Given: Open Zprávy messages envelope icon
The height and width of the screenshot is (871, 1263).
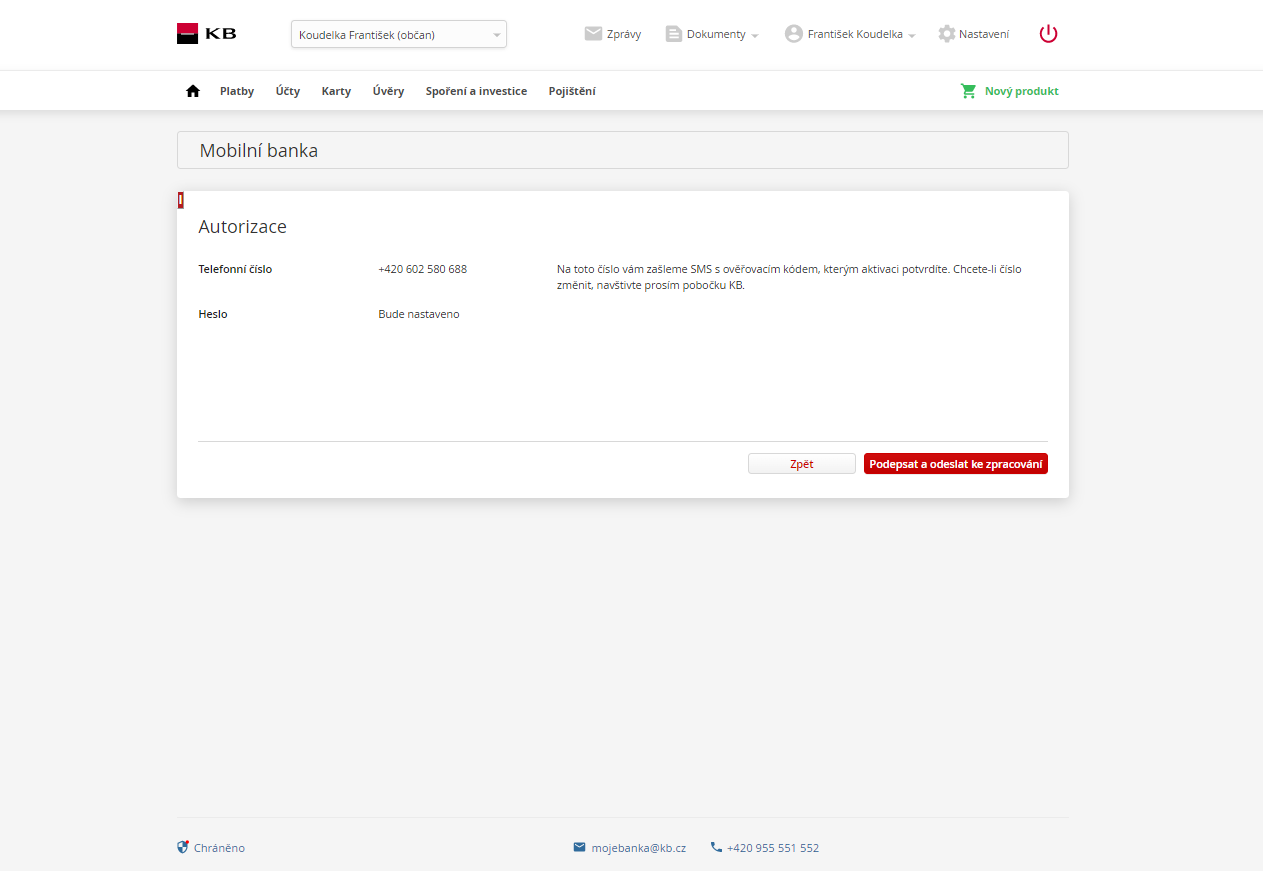Looking at the screenshot, I should (x=593, y=34).
